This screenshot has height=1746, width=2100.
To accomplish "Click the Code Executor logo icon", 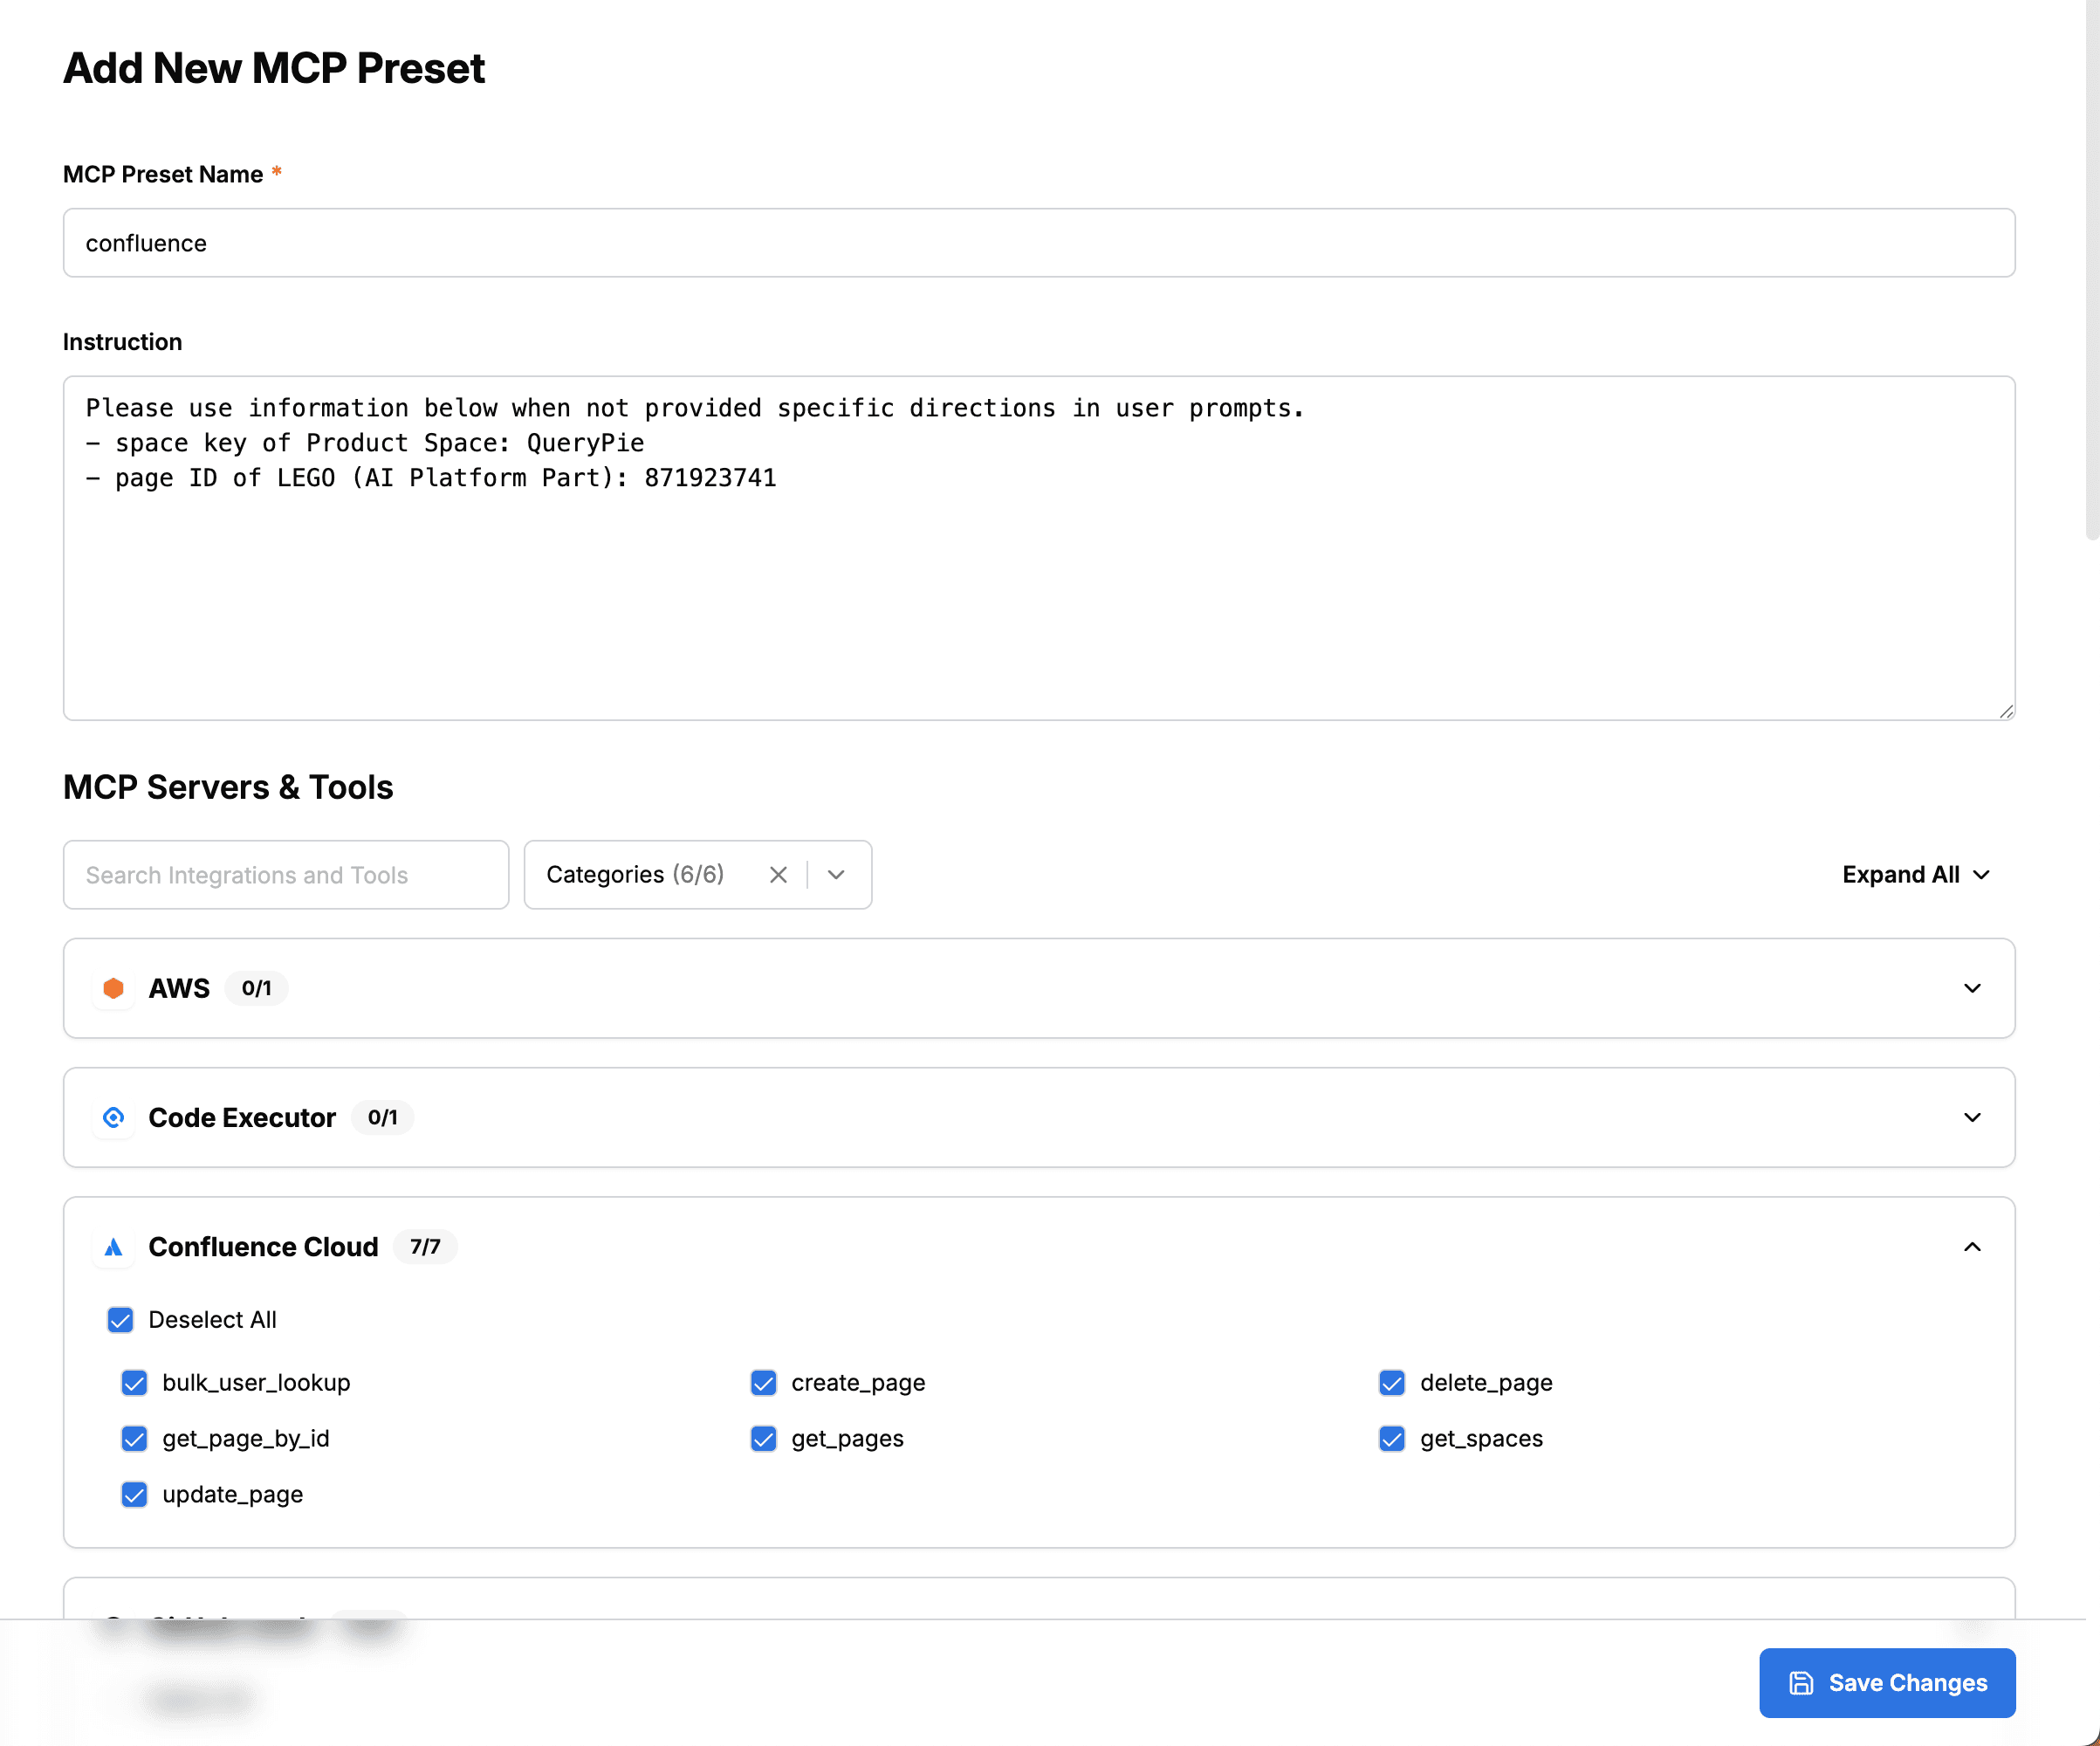I will (113, 1117).
